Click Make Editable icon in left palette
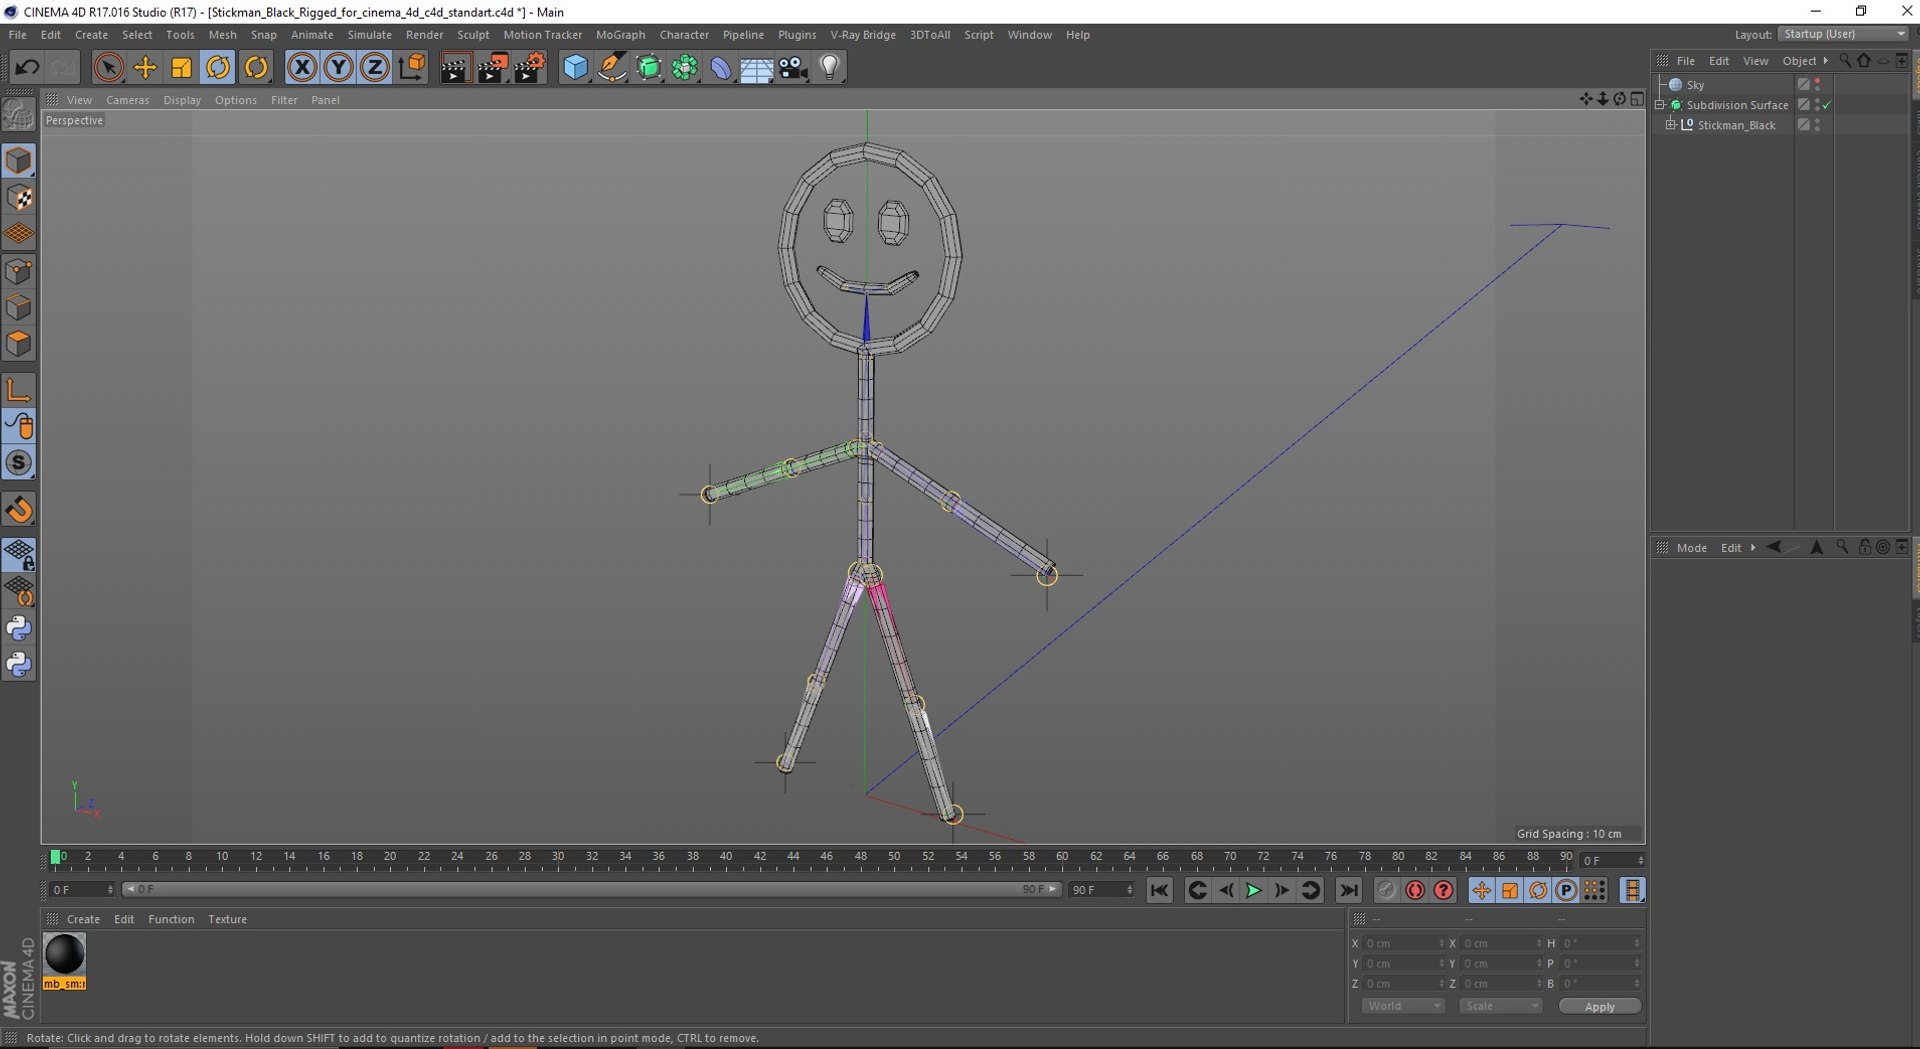The height and width of the screenshot is (1049, 1920). click(19, 115)
